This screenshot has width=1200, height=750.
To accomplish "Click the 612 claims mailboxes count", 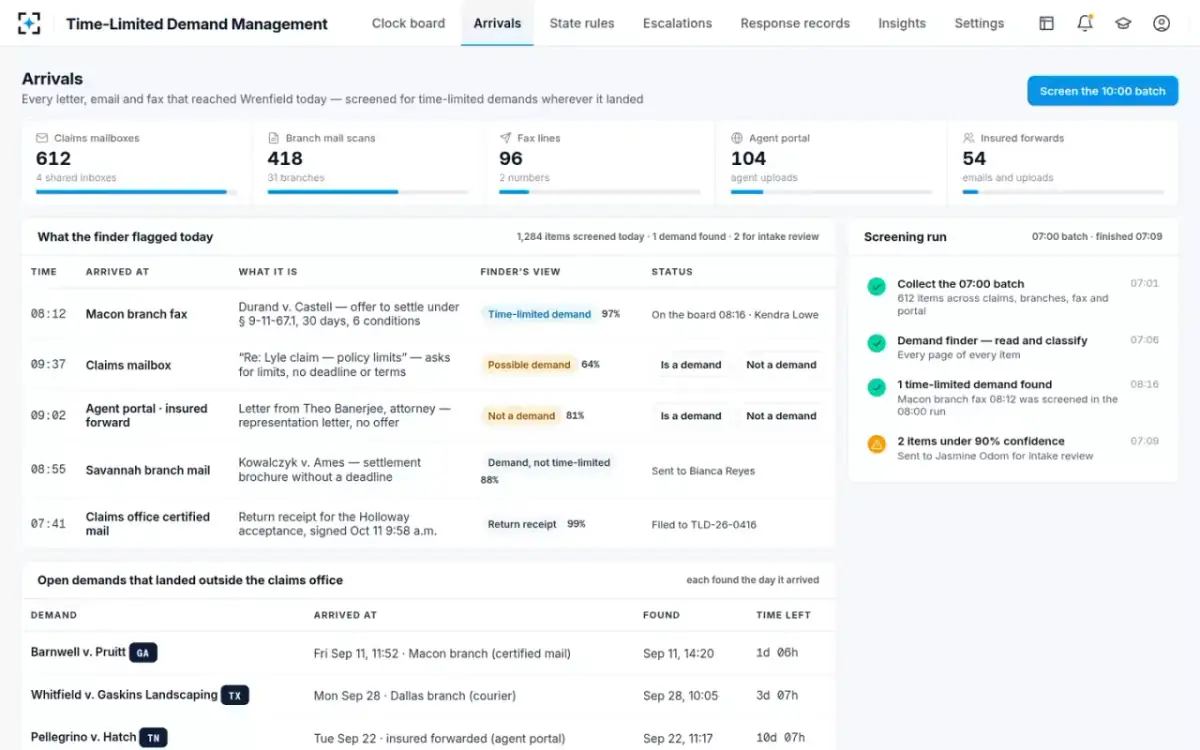I will [53, 159].
